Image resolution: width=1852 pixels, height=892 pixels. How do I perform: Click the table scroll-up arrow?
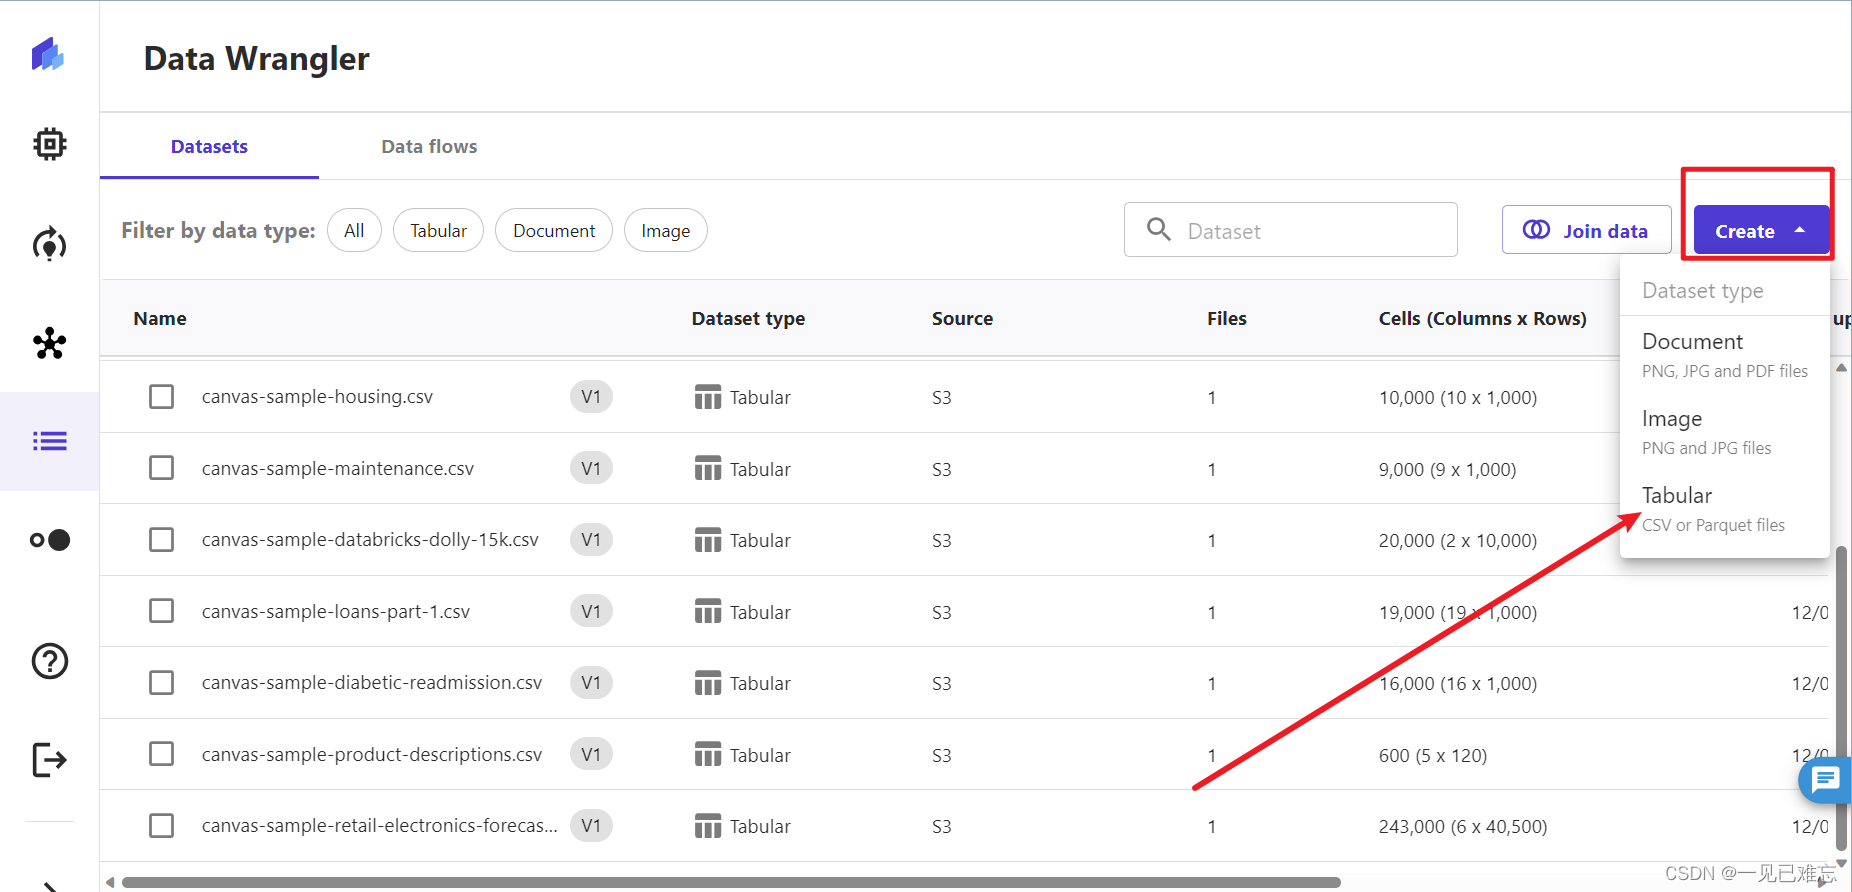coord(1841,368)
